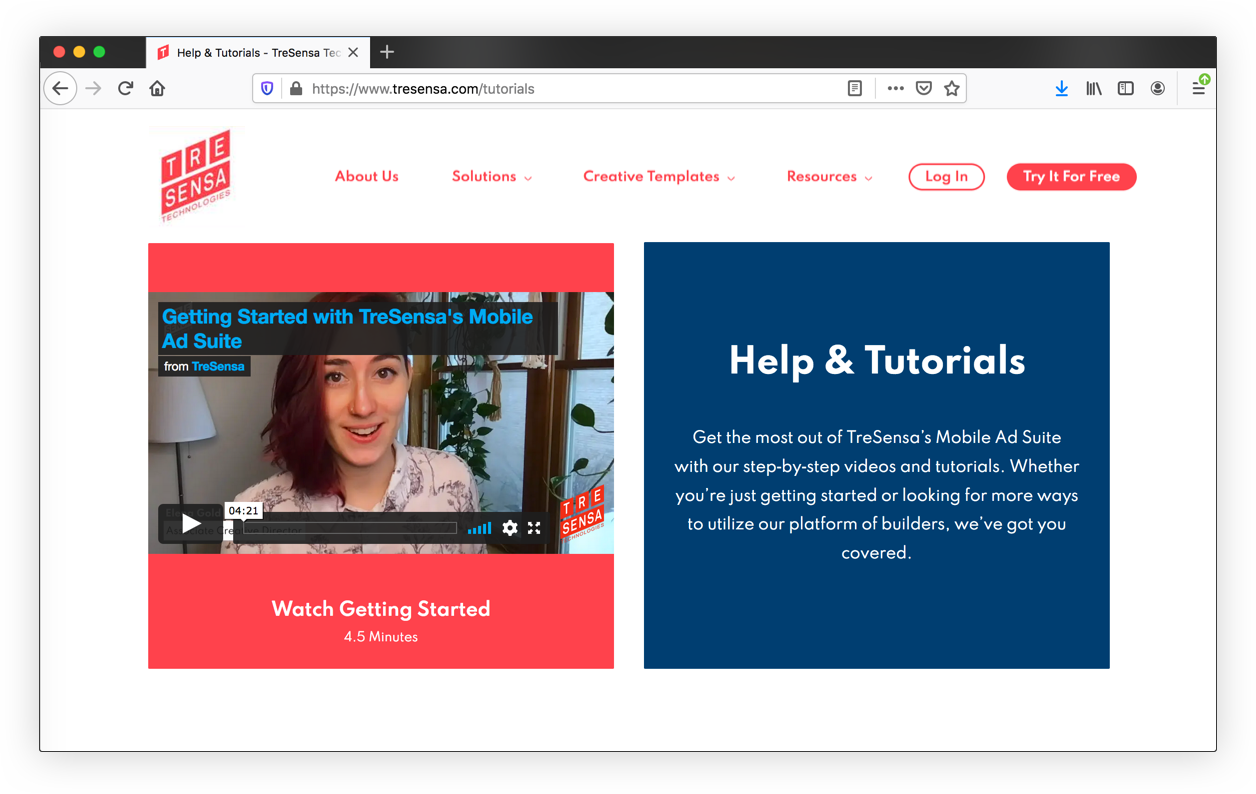1256x794 pixels.
Task: Adjust the video volume bars
Action: pyautogui.click(x=480, y=528)
